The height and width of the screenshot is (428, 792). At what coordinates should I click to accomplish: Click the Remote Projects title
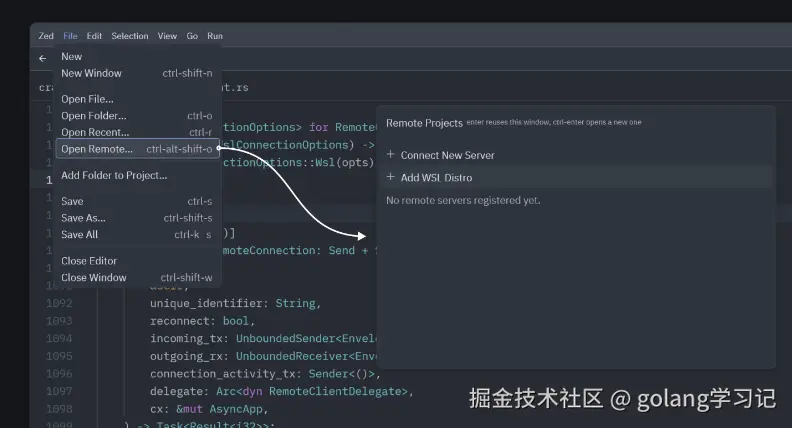click(424, 123)
